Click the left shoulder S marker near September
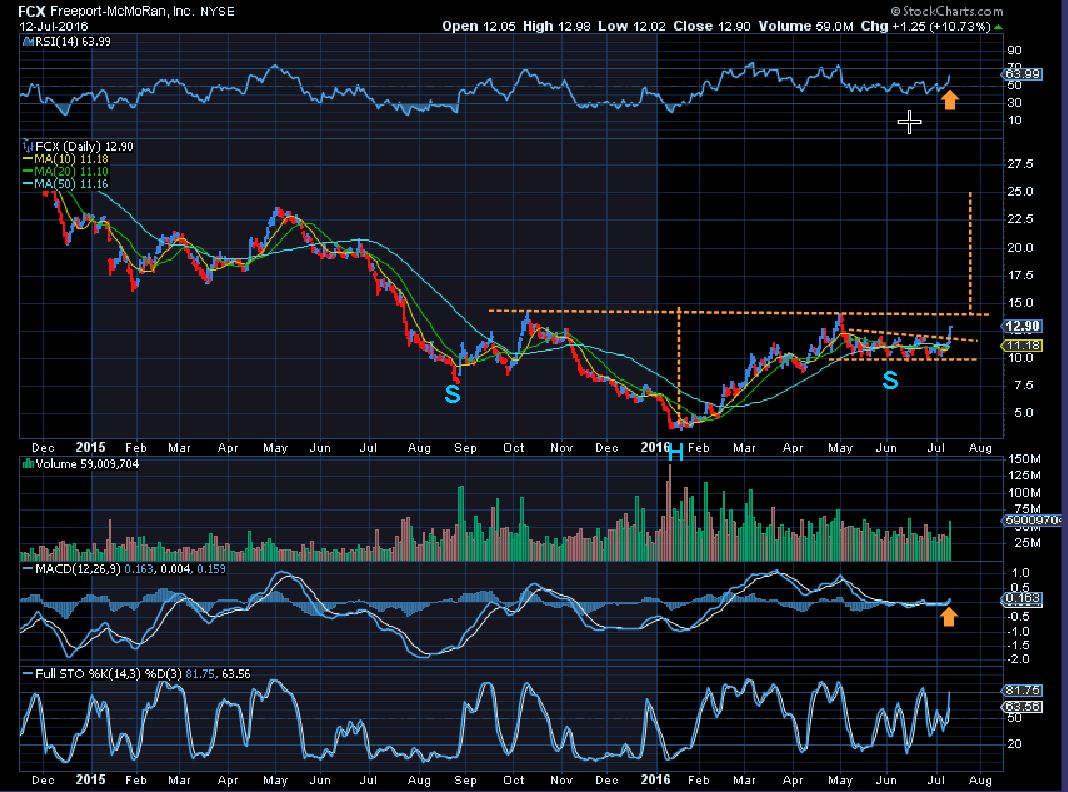The width and height of the screenshot is (1068, 792). coord(453,394)
